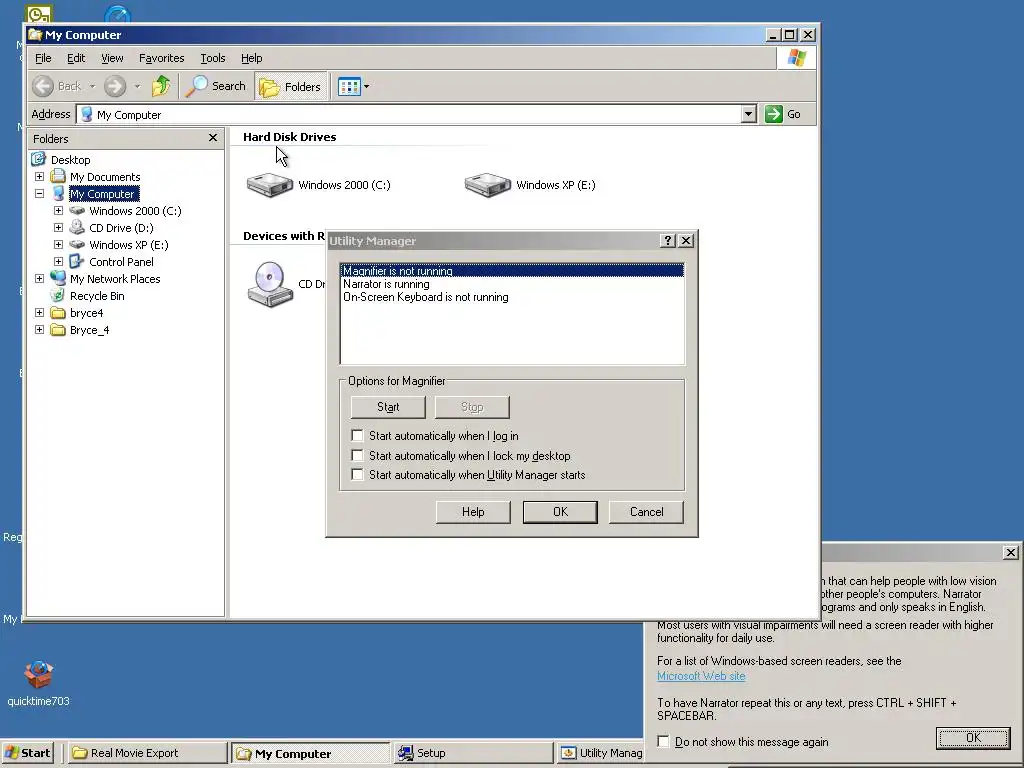
Task: Expand My Documents tree node
Action: (39, 176)
